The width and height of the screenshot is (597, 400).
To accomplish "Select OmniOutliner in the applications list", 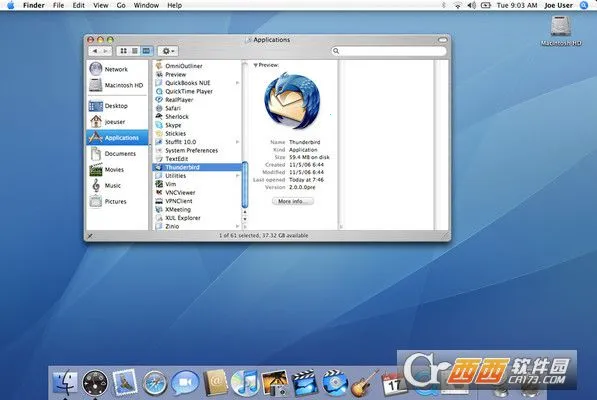I will tap(197, 66).
